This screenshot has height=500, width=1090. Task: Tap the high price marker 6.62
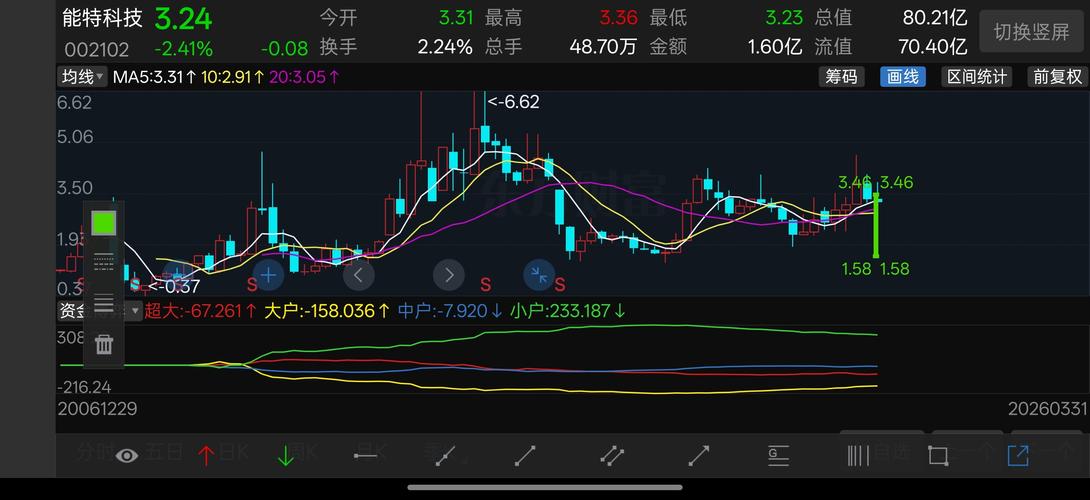pyautogui.click(x=513, y=102)
